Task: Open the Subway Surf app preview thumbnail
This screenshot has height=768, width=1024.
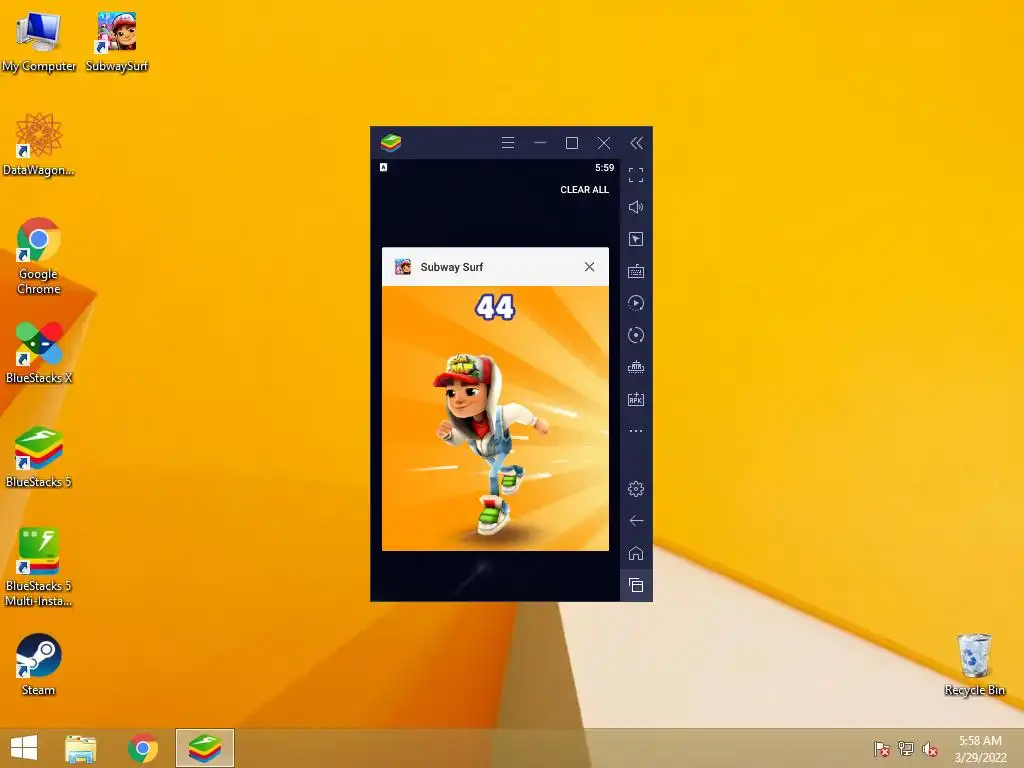Action: click(495, 418)
